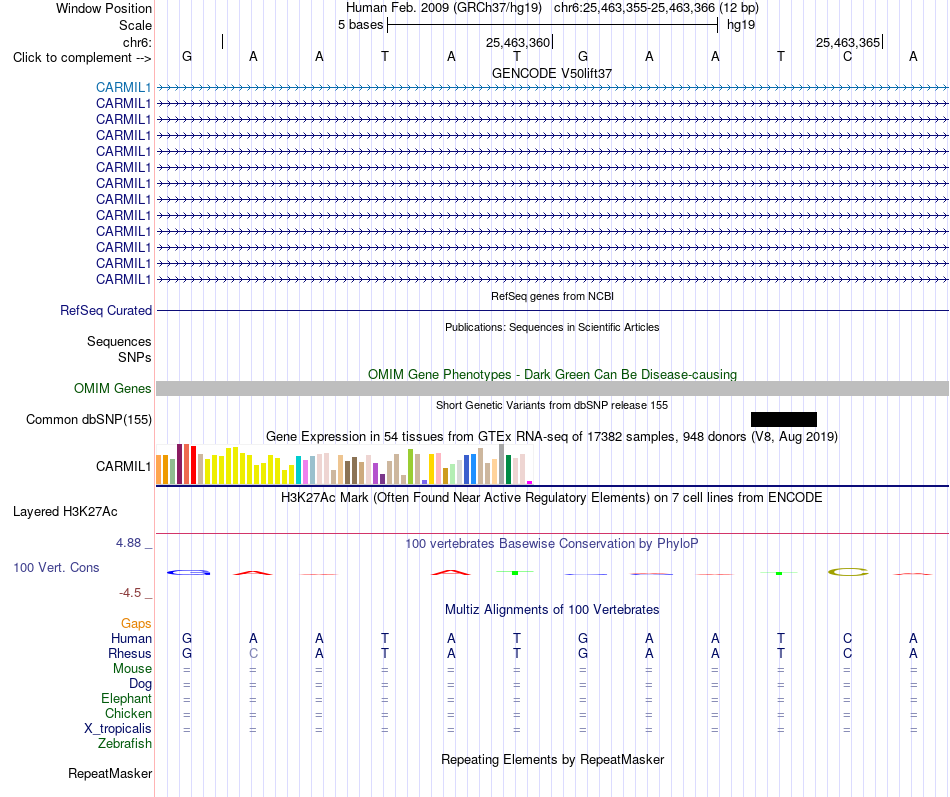Open the 'H3K27Ac Mark' ENCODE track title
Image resolution: width=950 pixels, height=797 pixels.
coord(552,498)
